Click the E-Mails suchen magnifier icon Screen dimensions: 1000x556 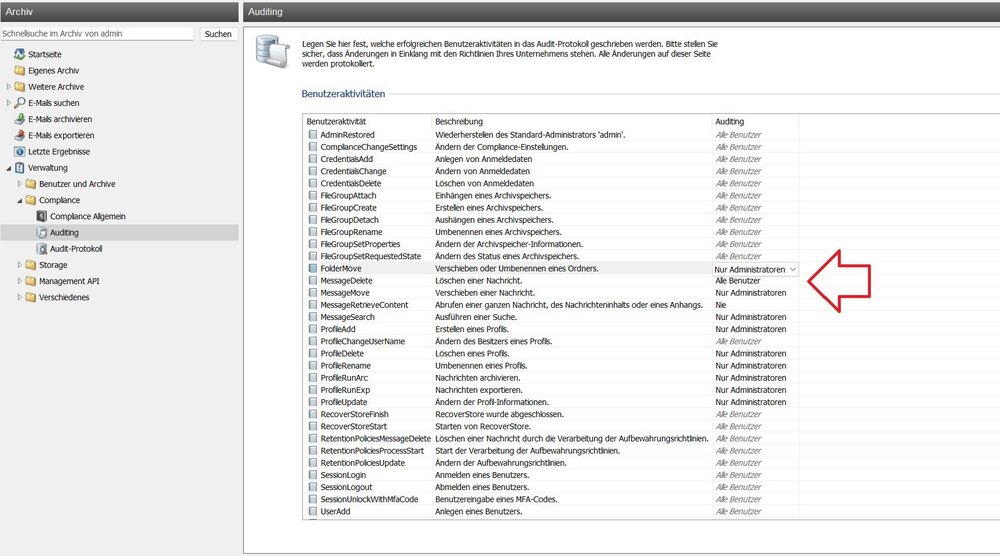pos(19,103)
